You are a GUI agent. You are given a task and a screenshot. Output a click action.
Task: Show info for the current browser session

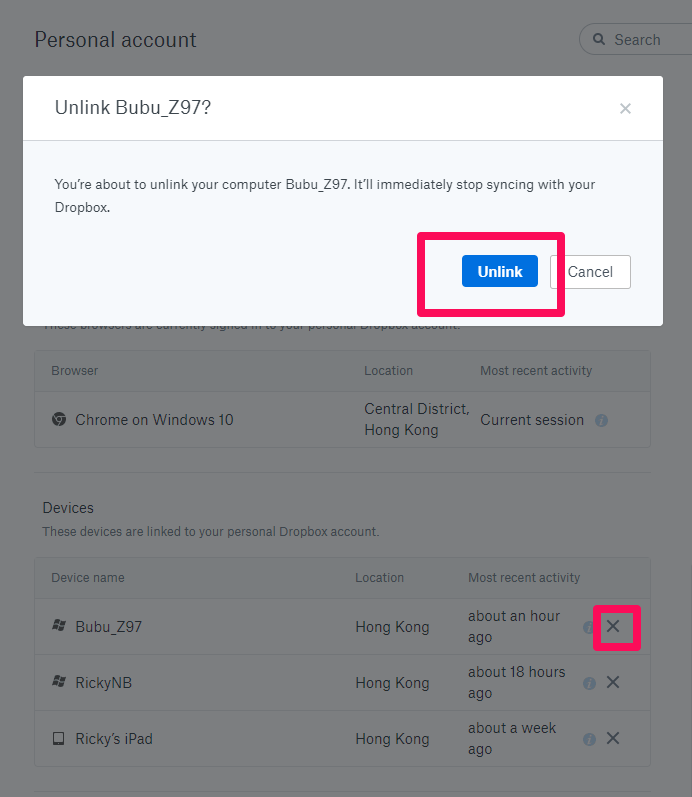[601, 420]
